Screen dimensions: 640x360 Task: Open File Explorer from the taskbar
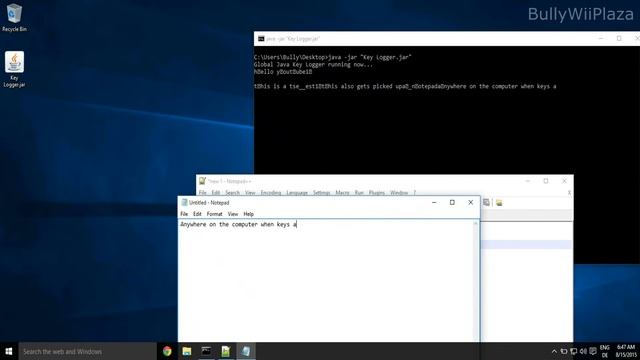point(187,351)
